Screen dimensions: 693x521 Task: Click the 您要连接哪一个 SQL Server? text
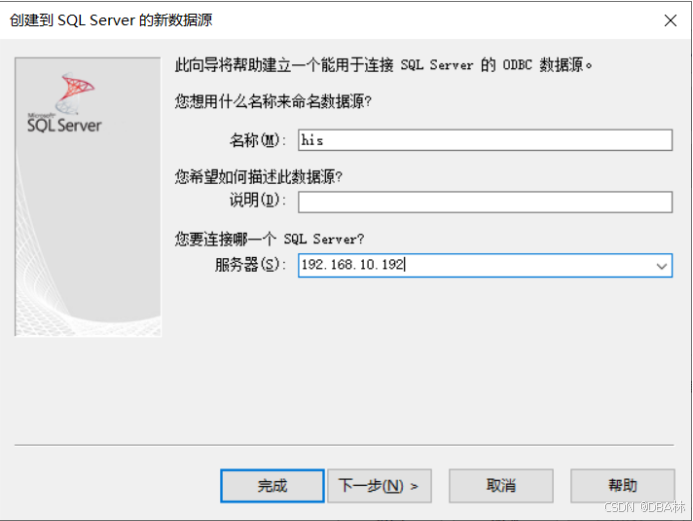click(269, 239)
